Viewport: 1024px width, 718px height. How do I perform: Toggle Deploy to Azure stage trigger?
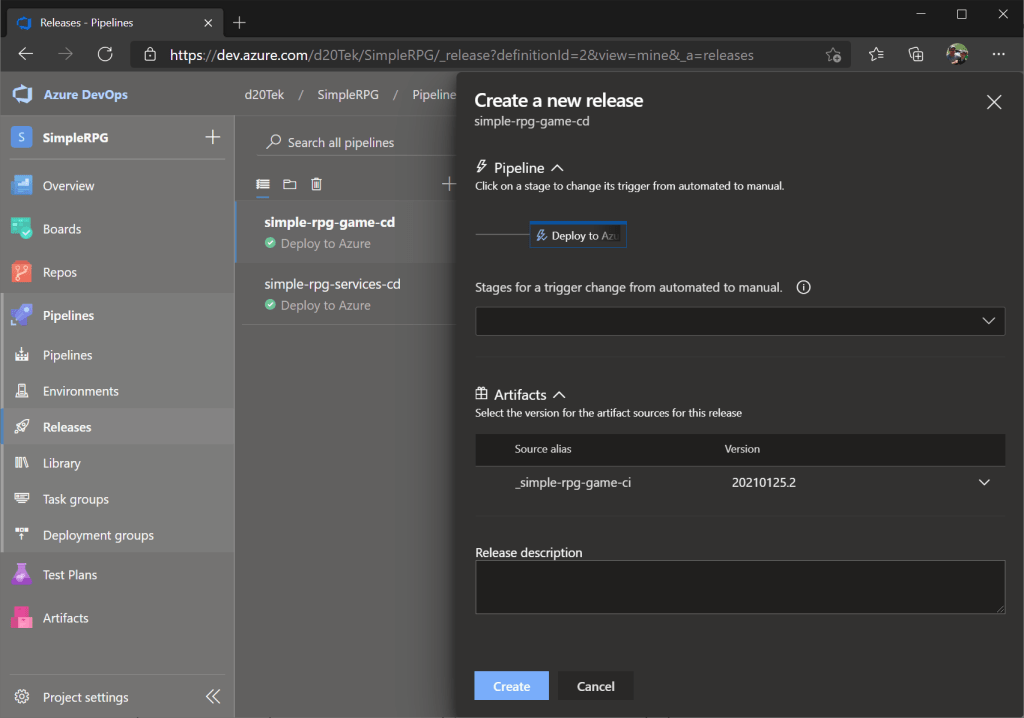578,236
